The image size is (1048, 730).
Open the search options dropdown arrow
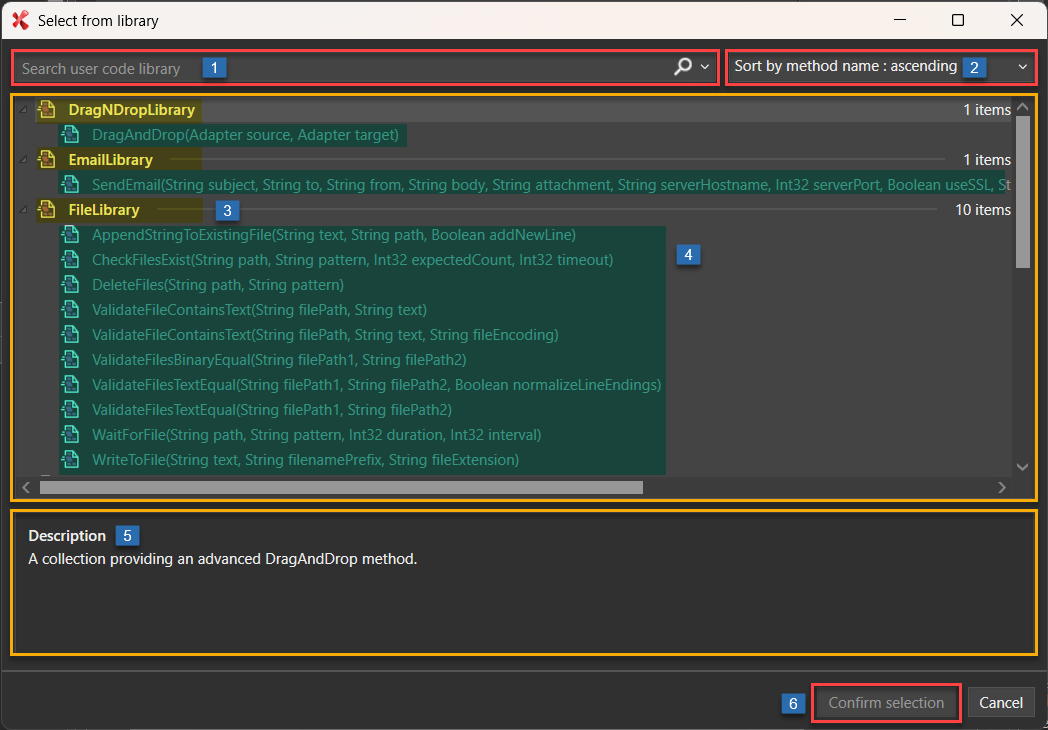tap(704, 67)
